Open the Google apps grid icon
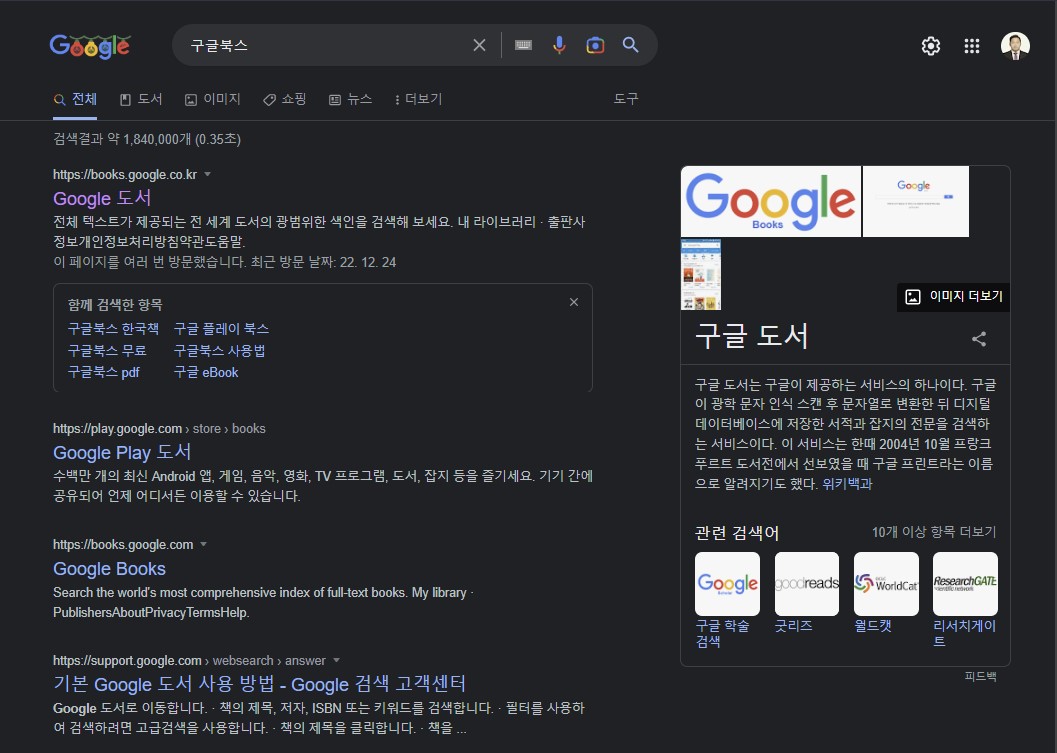The image size is (1057, 753). (971, 46)
